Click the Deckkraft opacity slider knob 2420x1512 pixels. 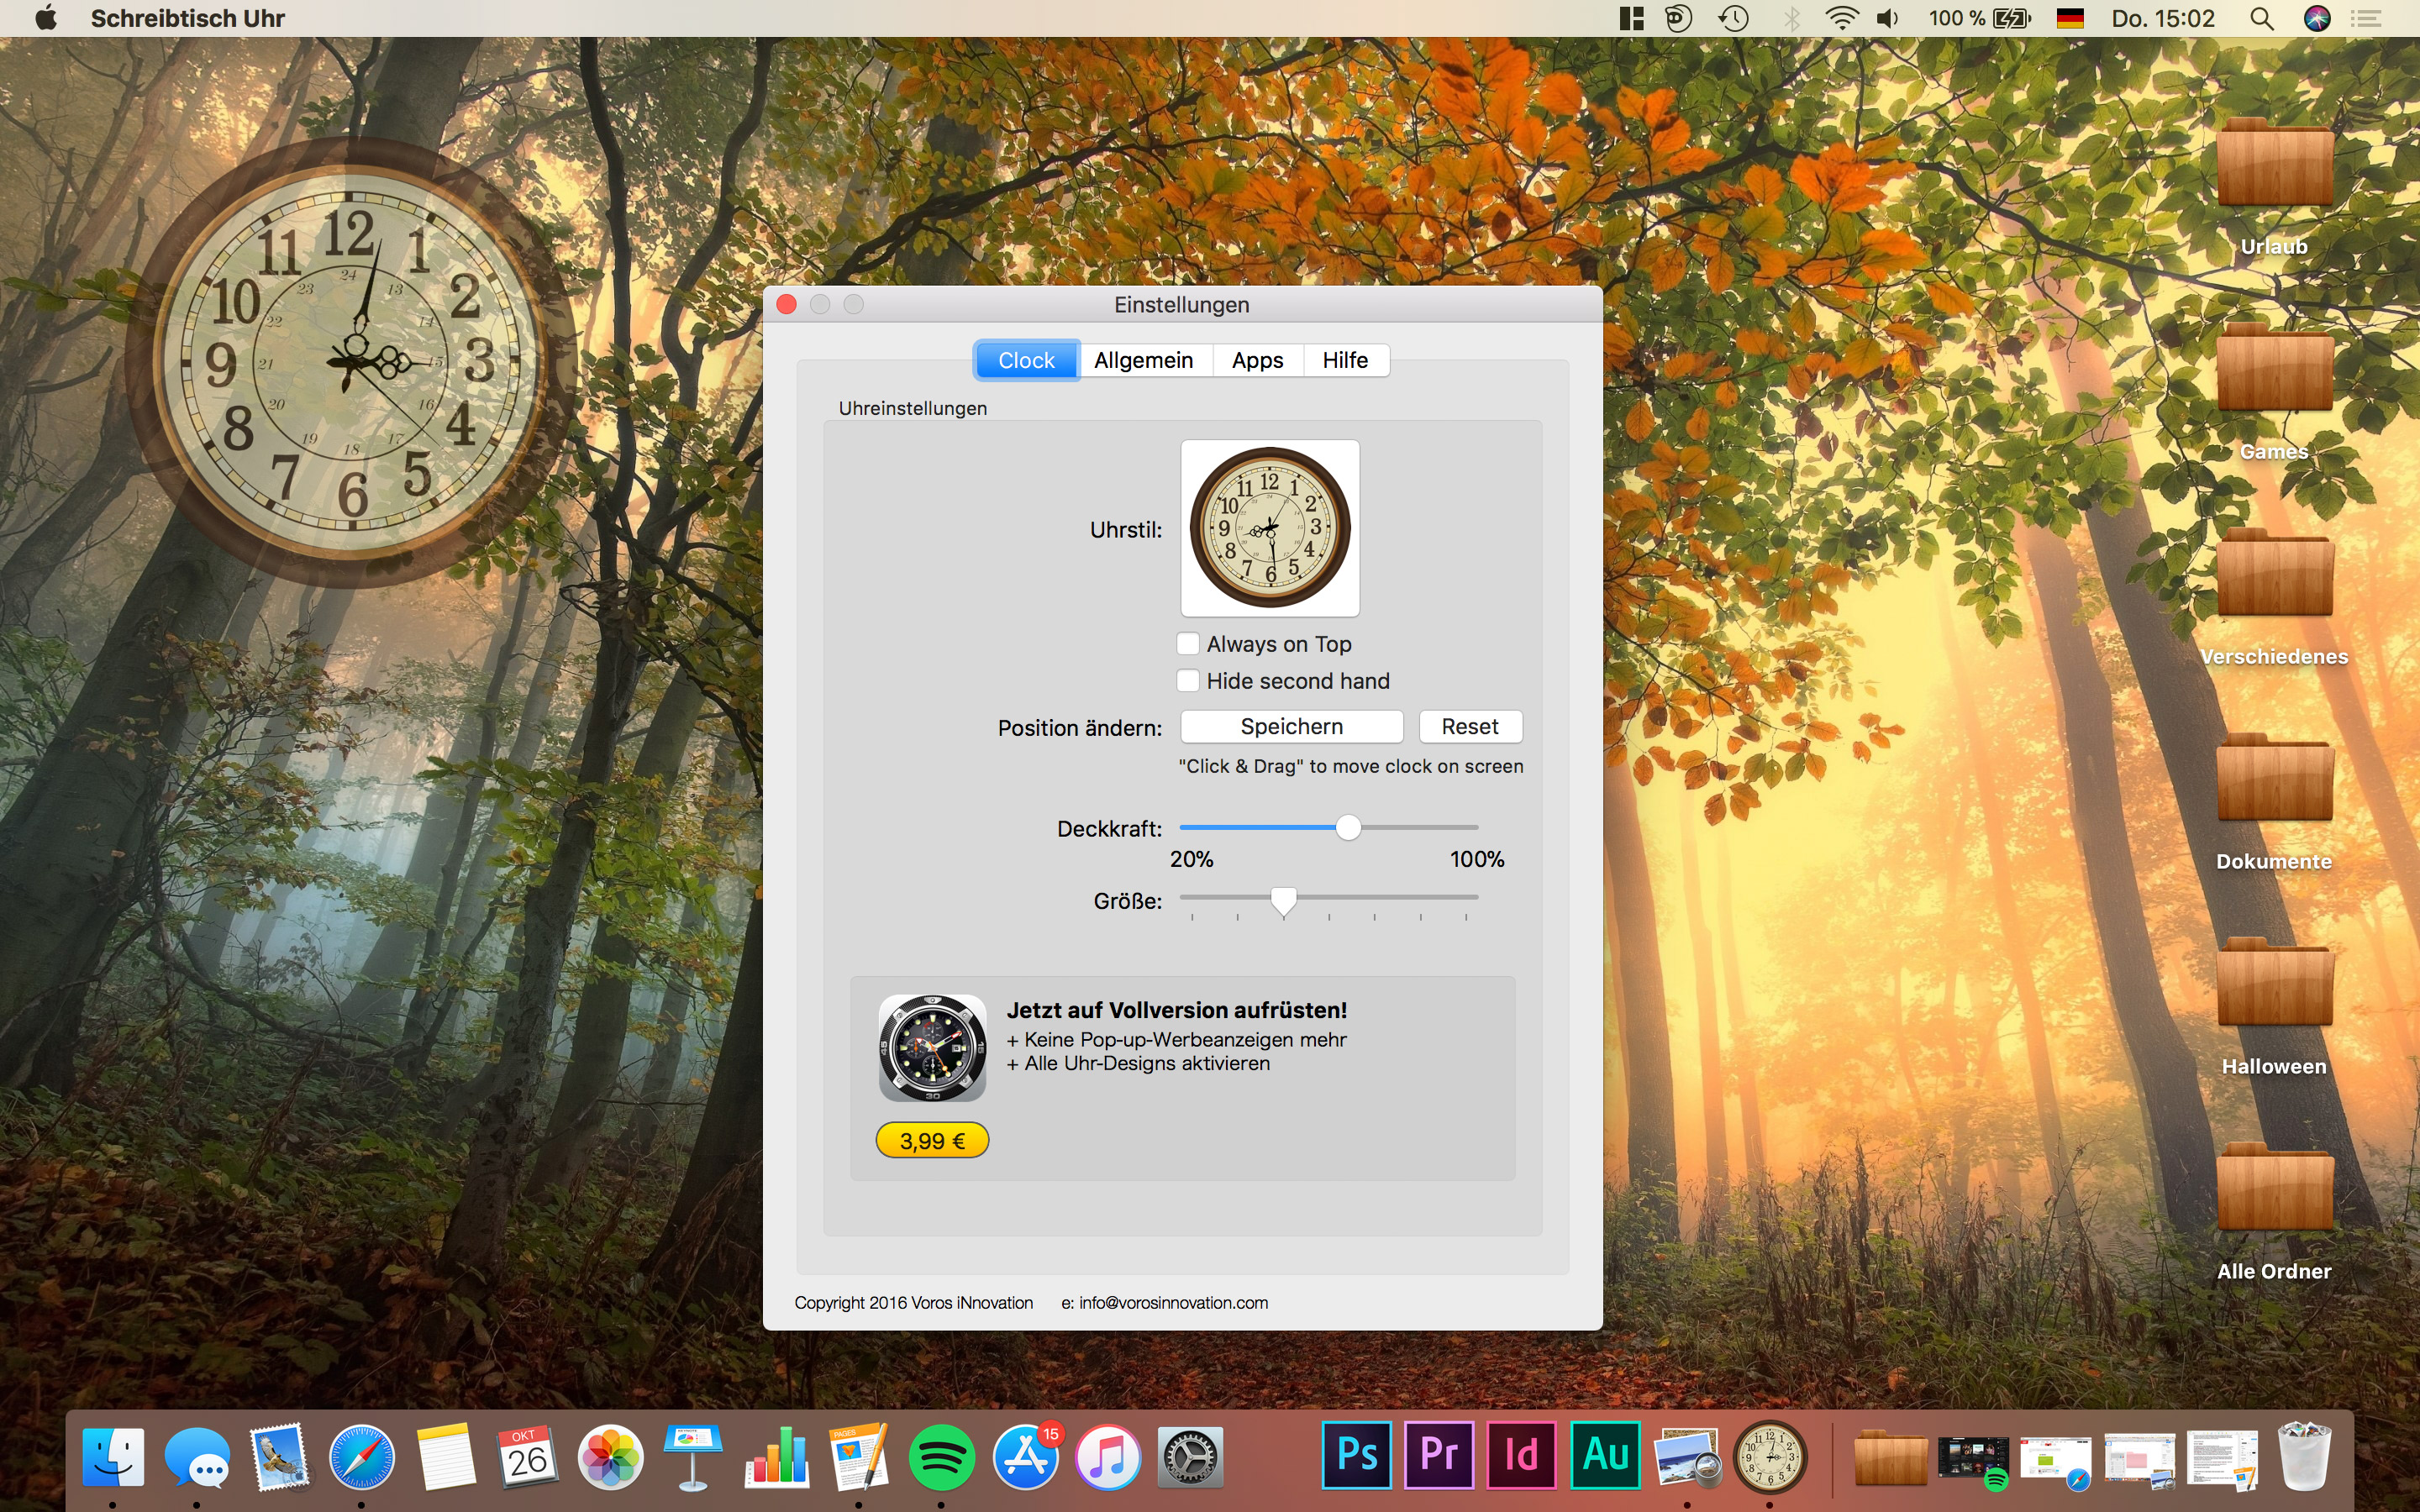coord(1348,827)
